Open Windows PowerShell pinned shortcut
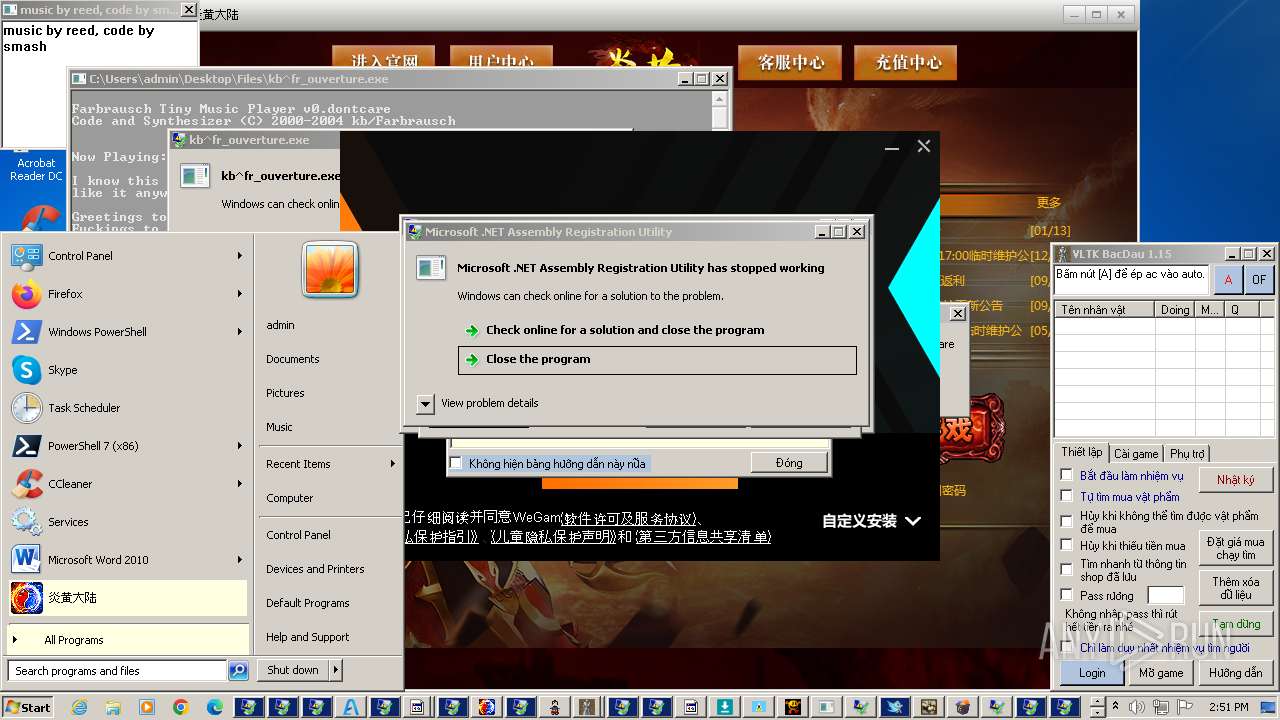The width and height of the screenshot is (1280, 720). click(x=26, y=332)
